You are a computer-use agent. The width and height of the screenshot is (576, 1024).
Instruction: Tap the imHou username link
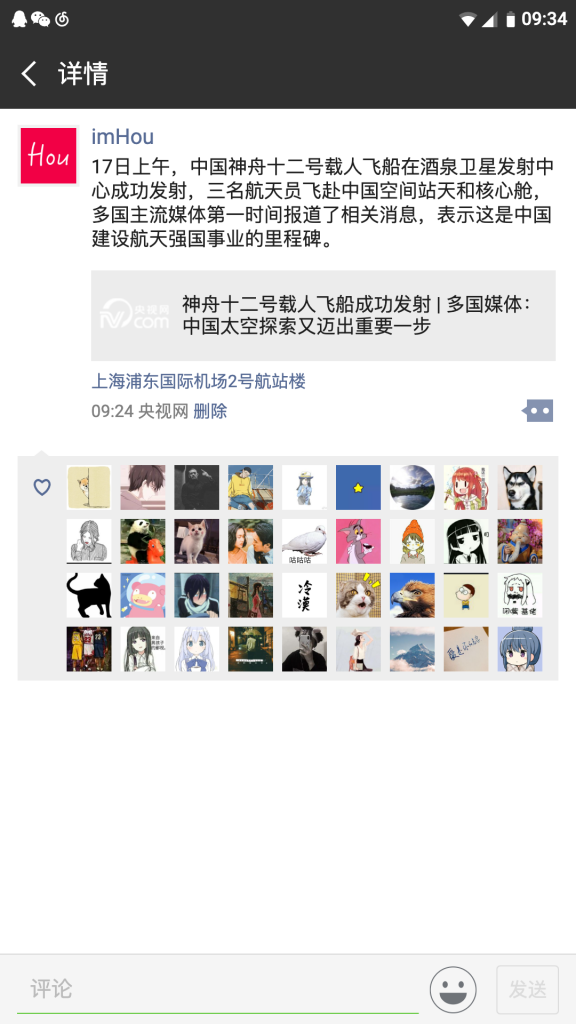pos(123,136)
